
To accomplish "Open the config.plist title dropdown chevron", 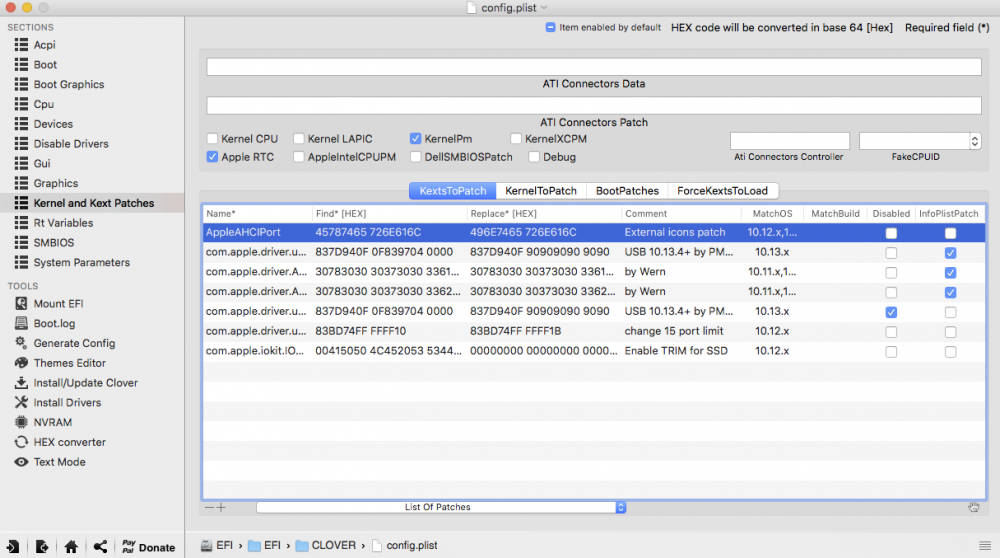I will (x=544, y=8).
